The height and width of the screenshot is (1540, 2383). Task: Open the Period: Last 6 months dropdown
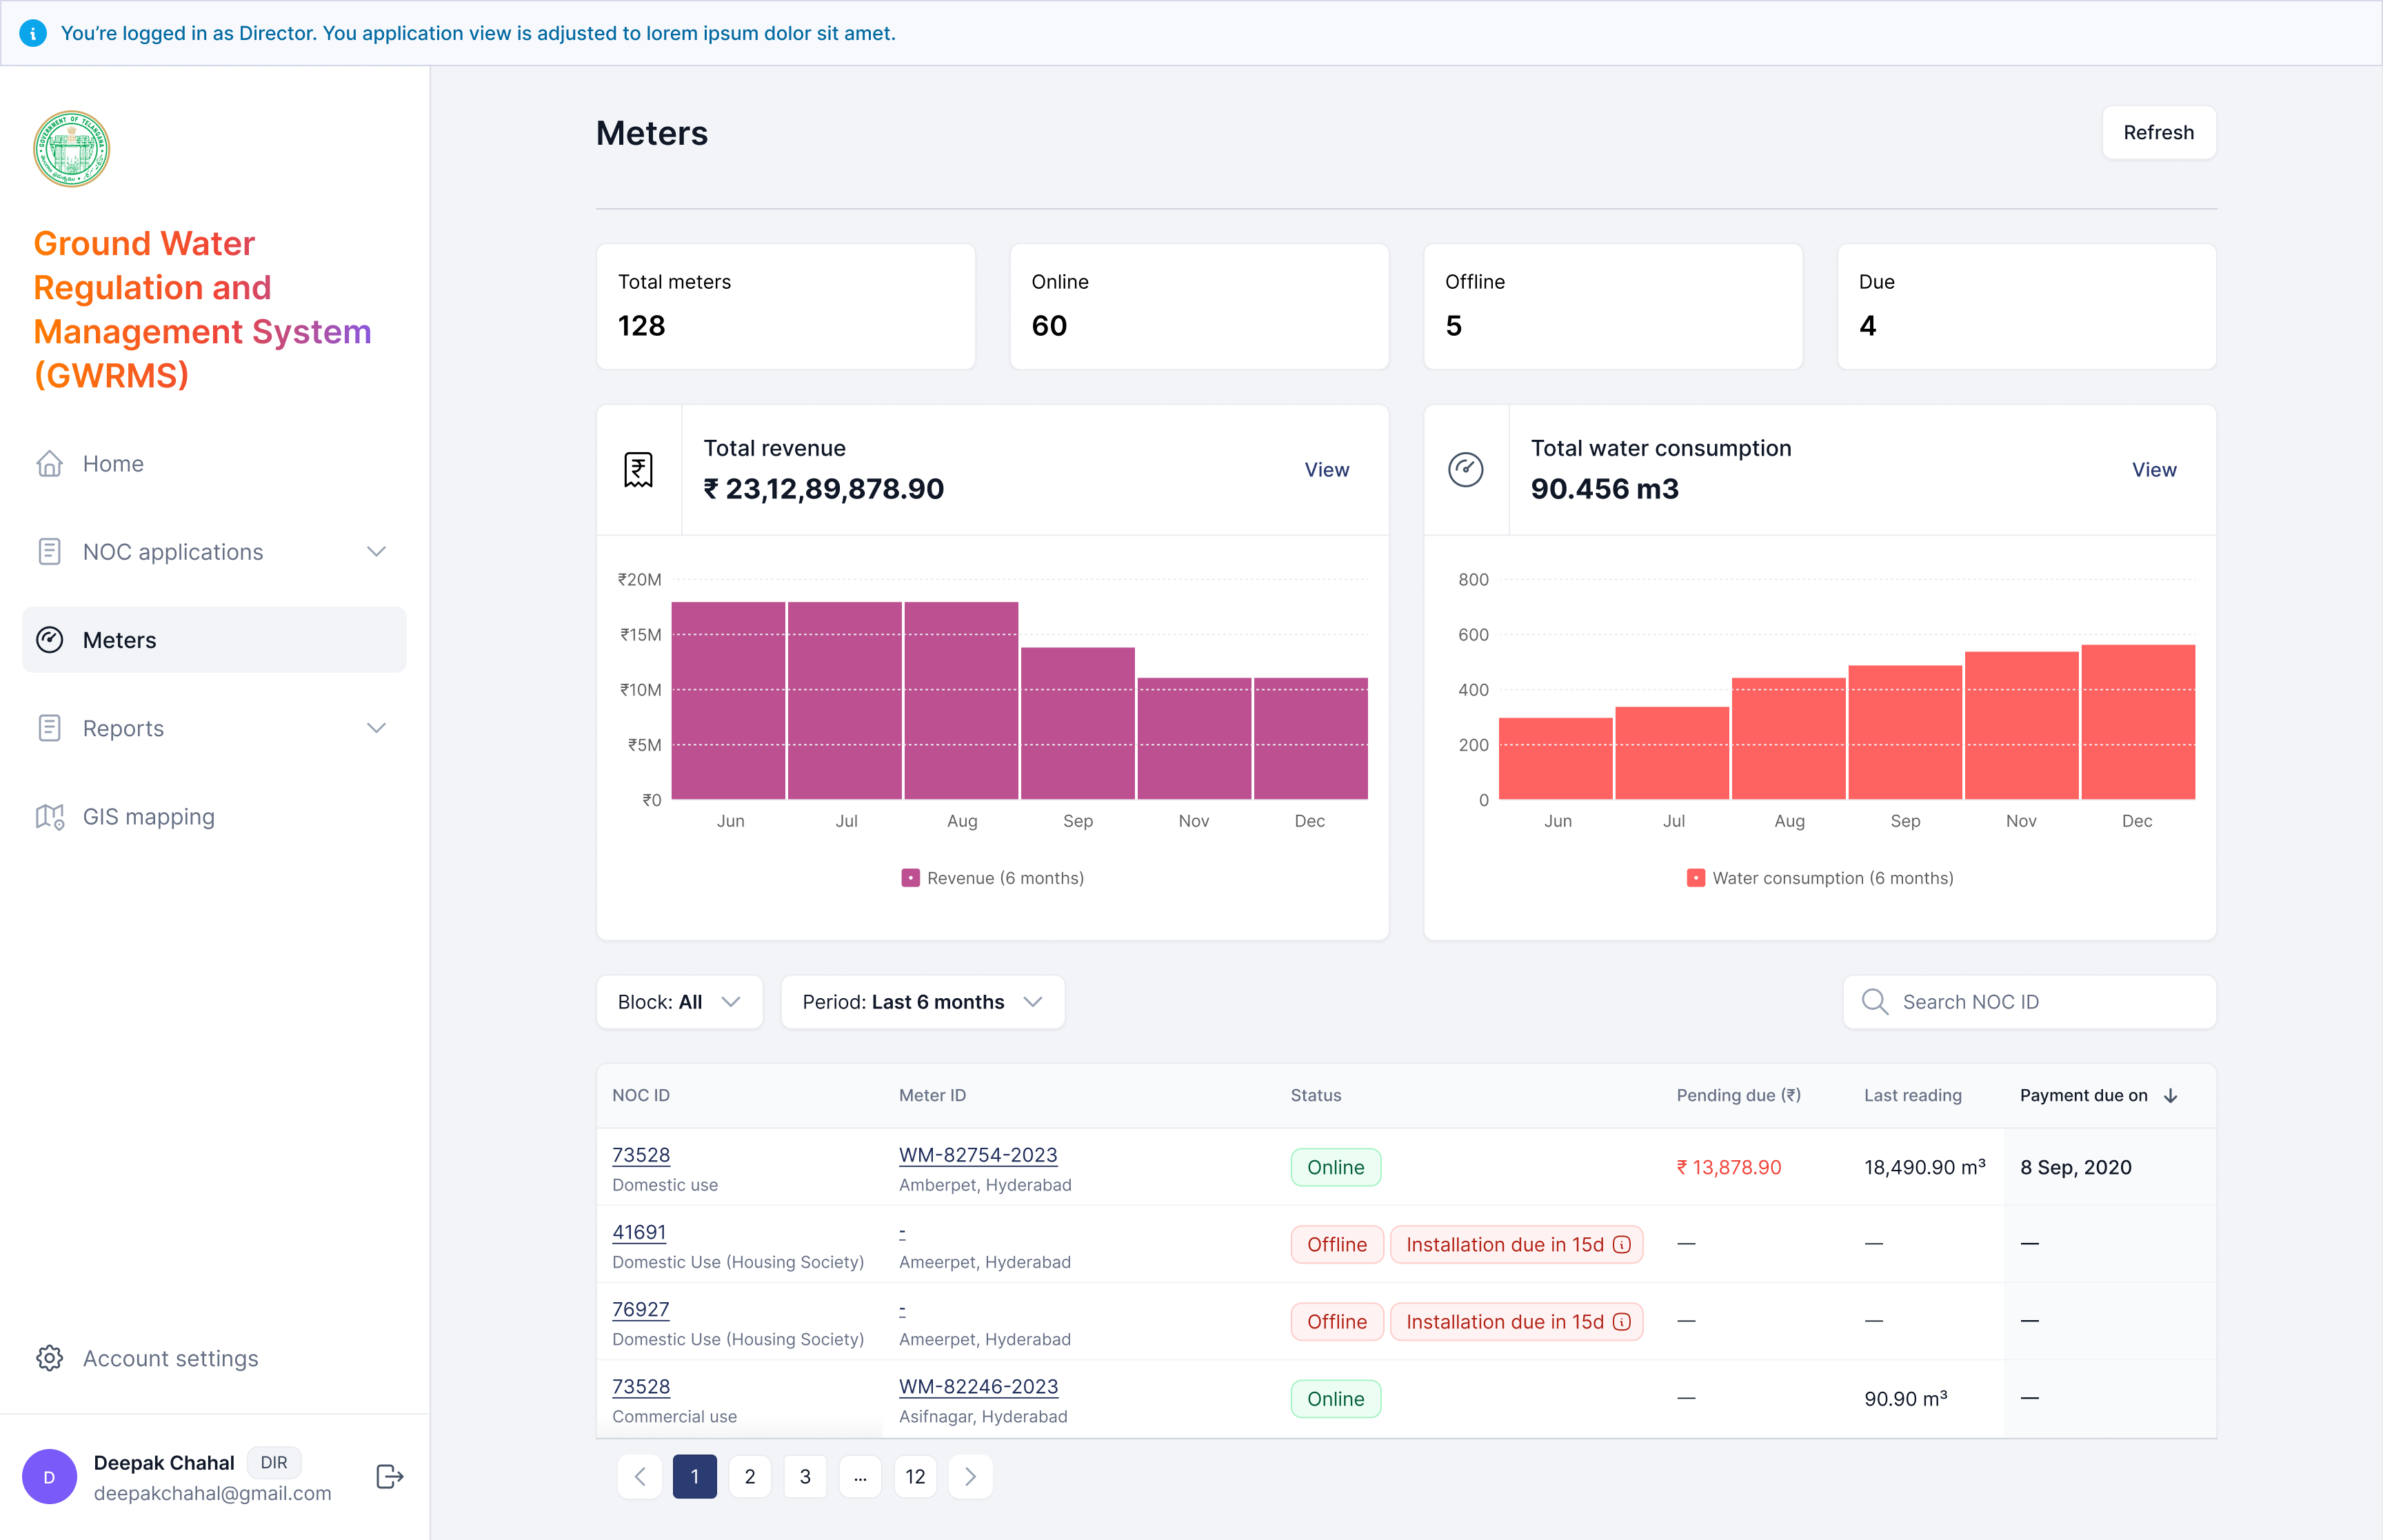pyautogui.click(x=921, y=1002)
